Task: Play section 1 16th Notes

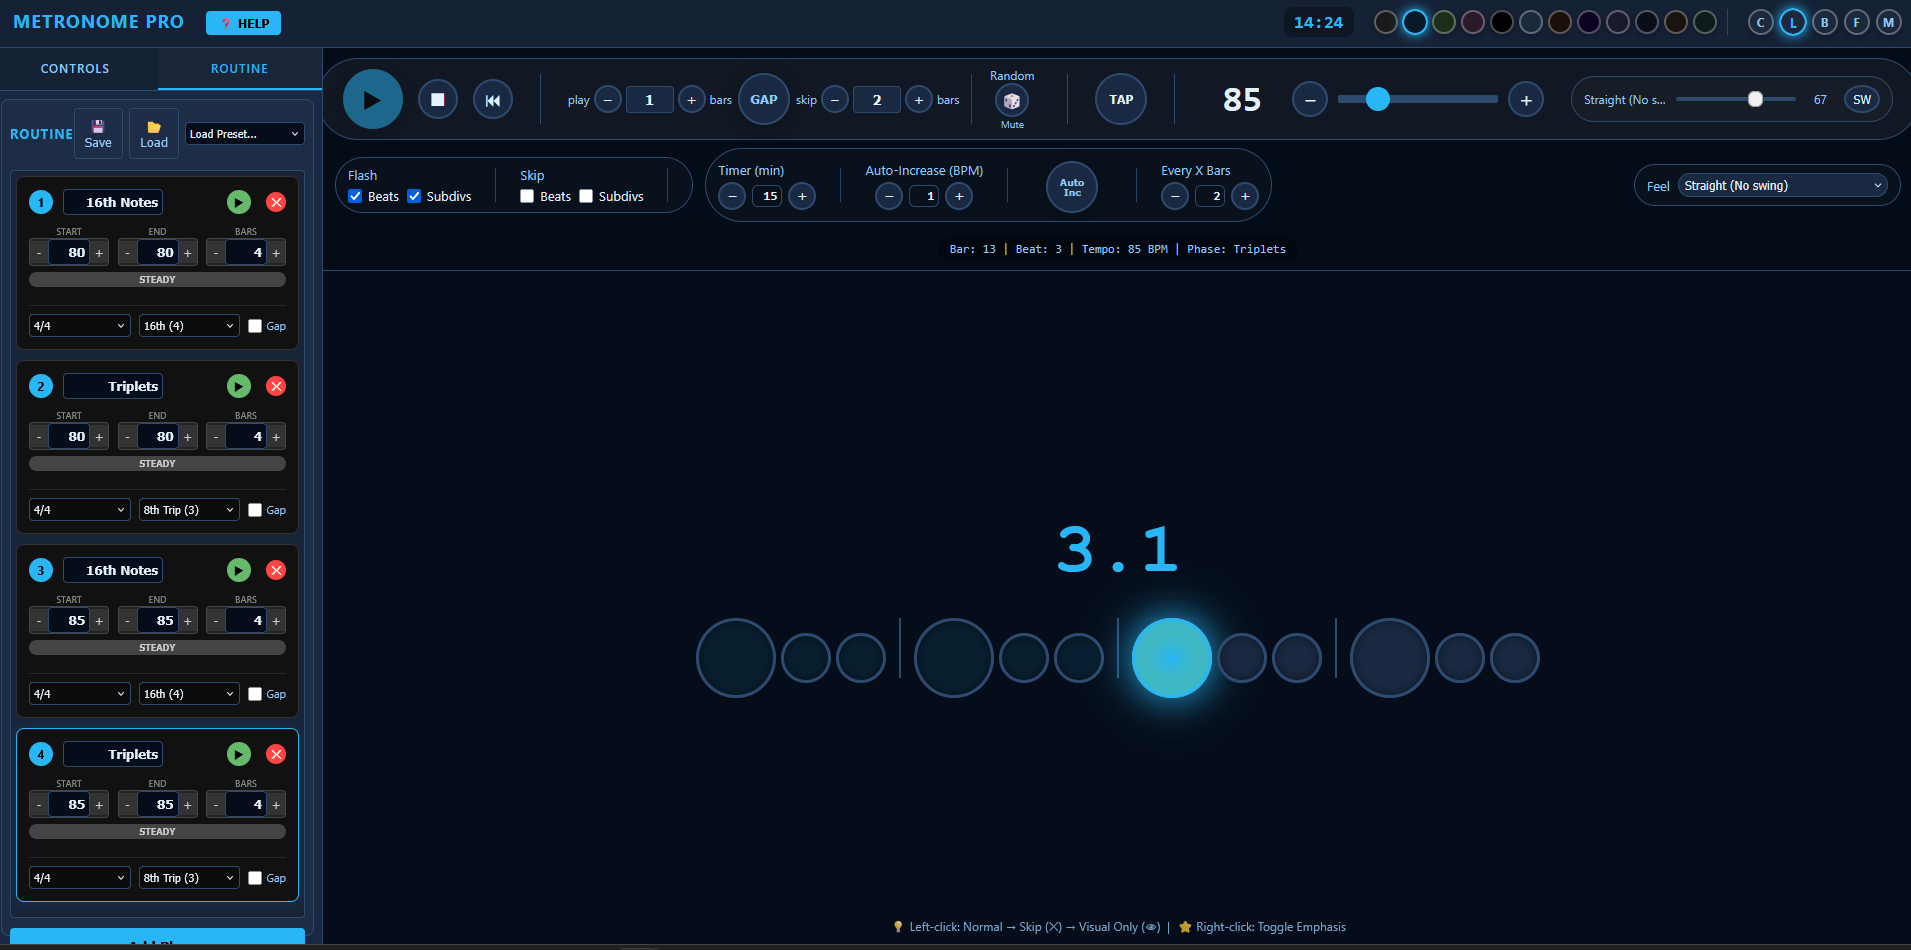Action: coord(238,202)
